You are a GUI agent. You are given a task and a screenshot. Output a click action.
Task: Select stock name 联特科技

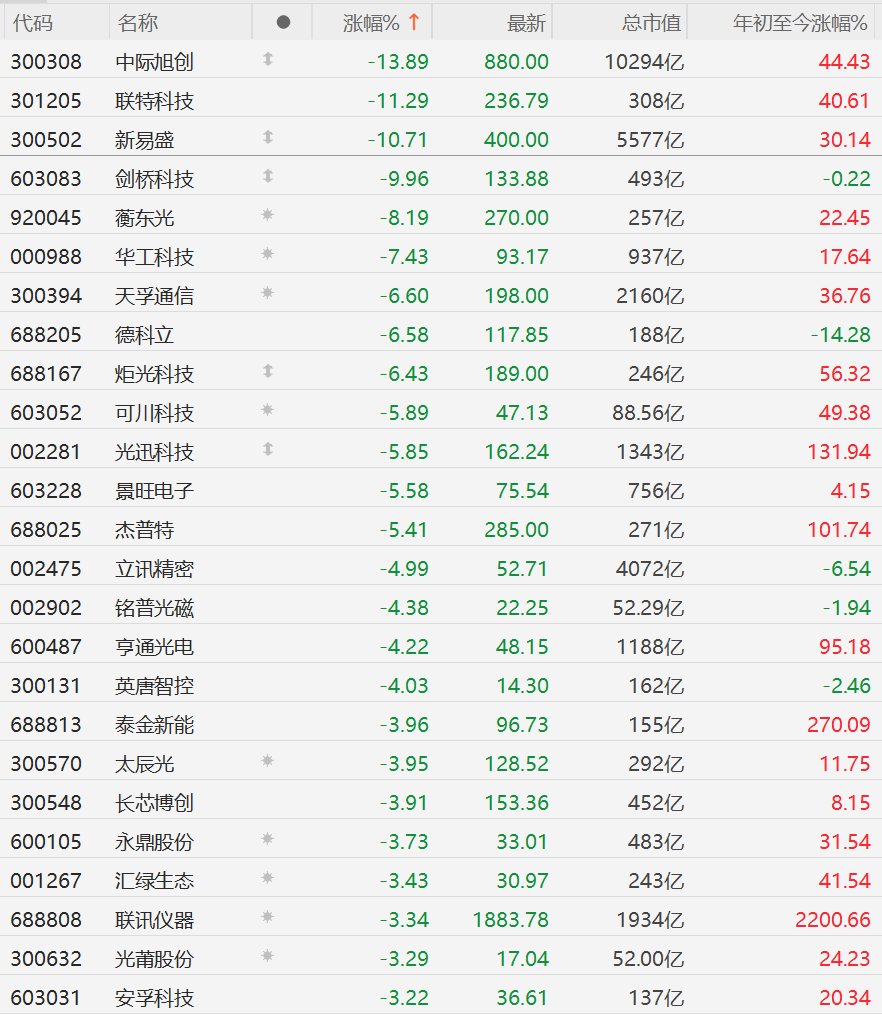click(x=155, y=101)
